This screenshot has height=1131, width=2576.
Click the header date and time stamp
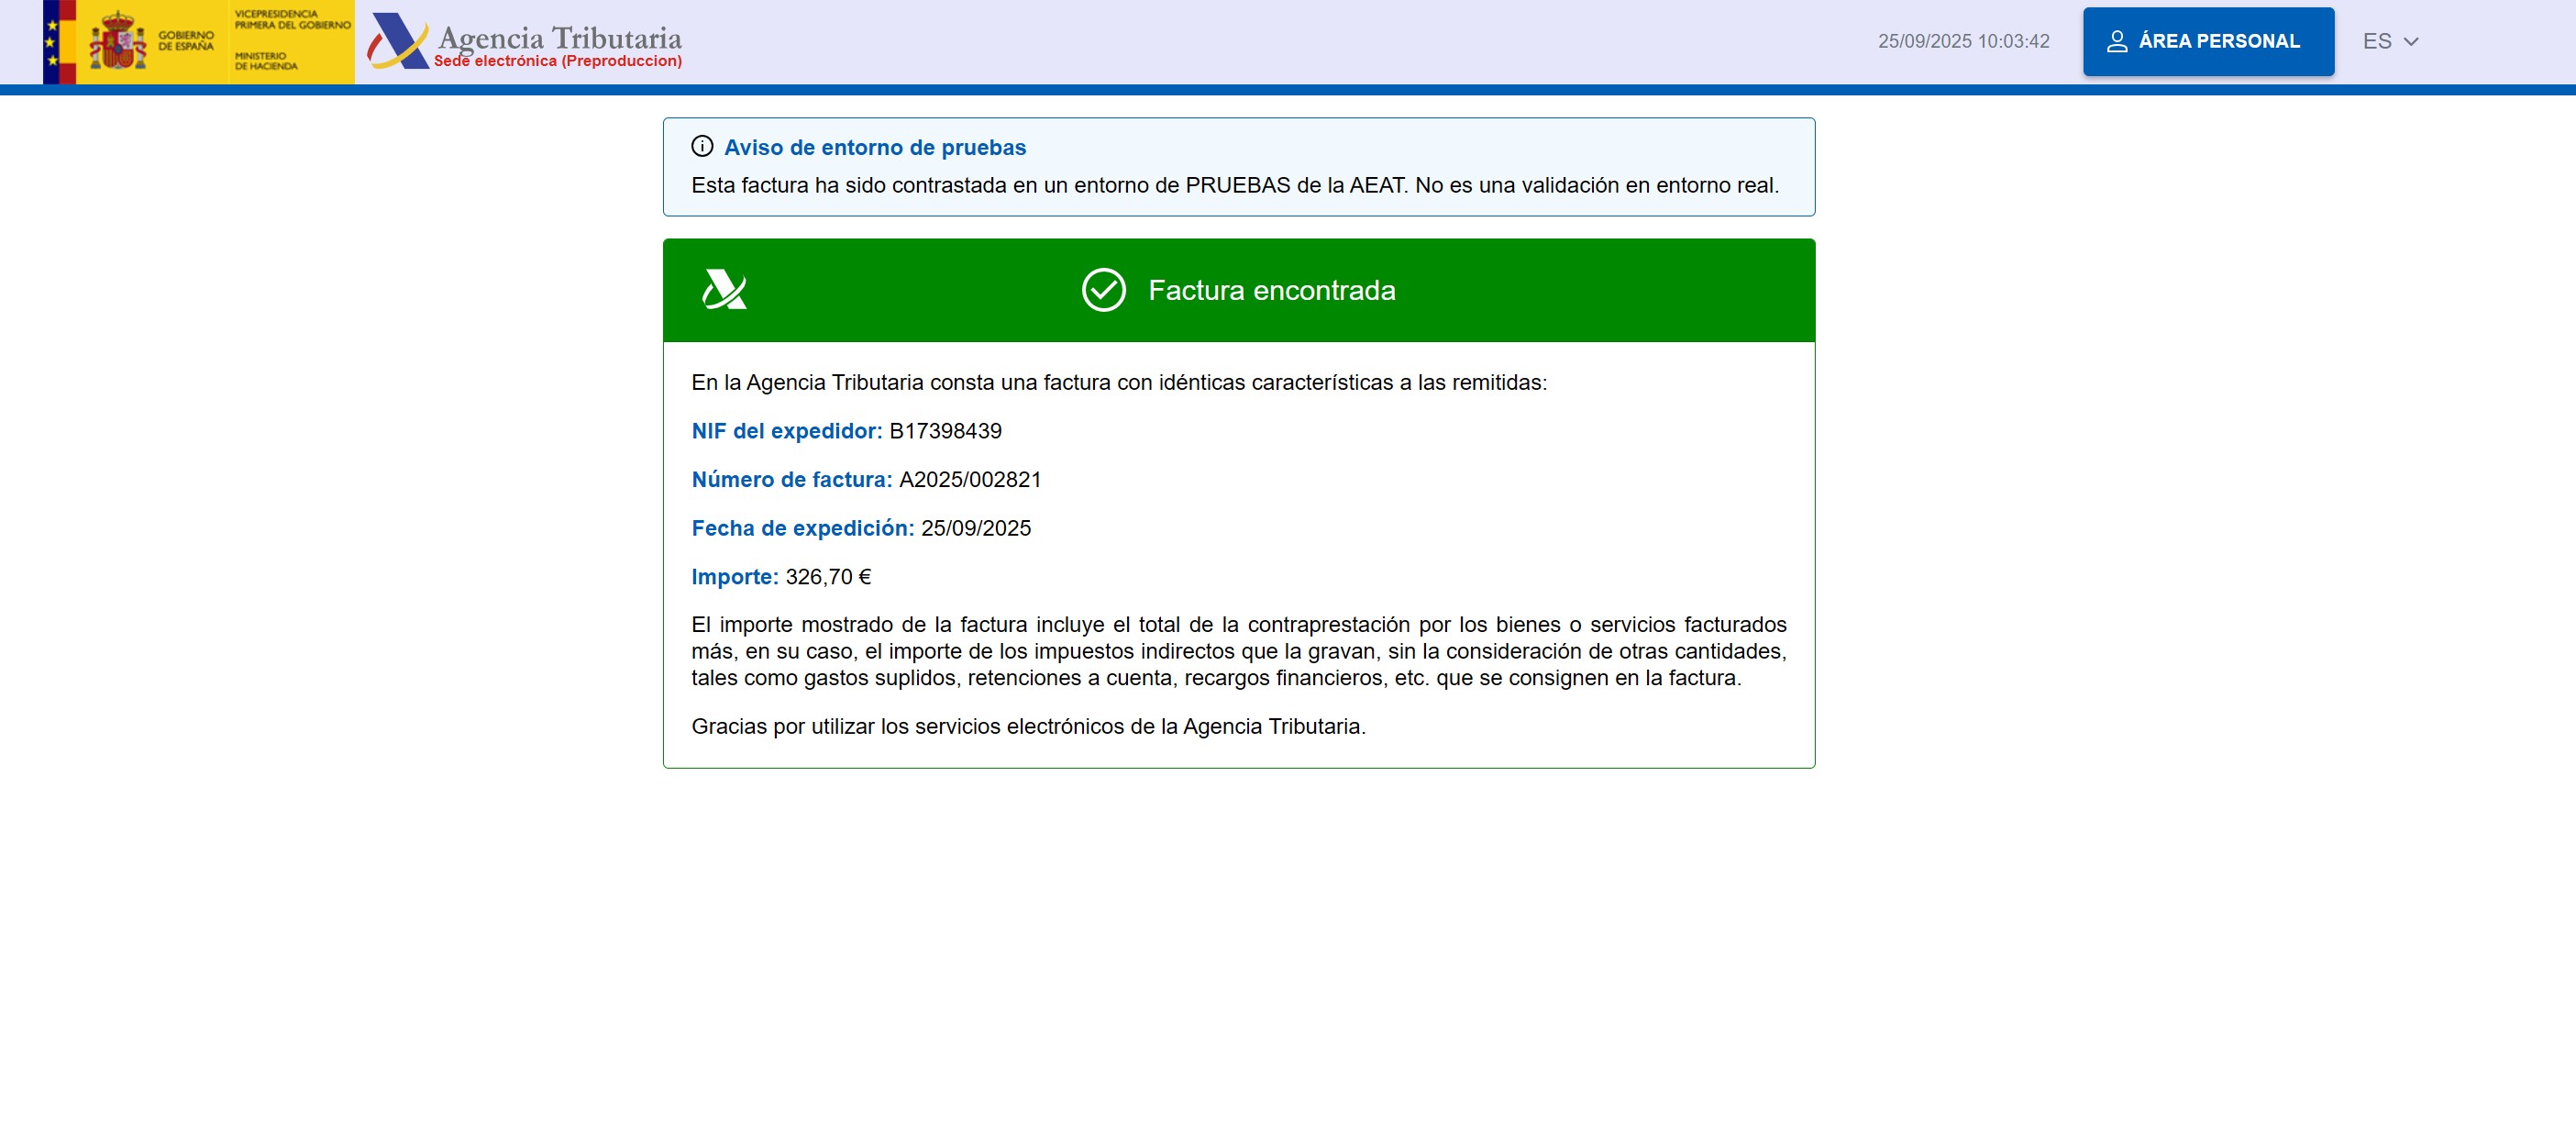1963,41
